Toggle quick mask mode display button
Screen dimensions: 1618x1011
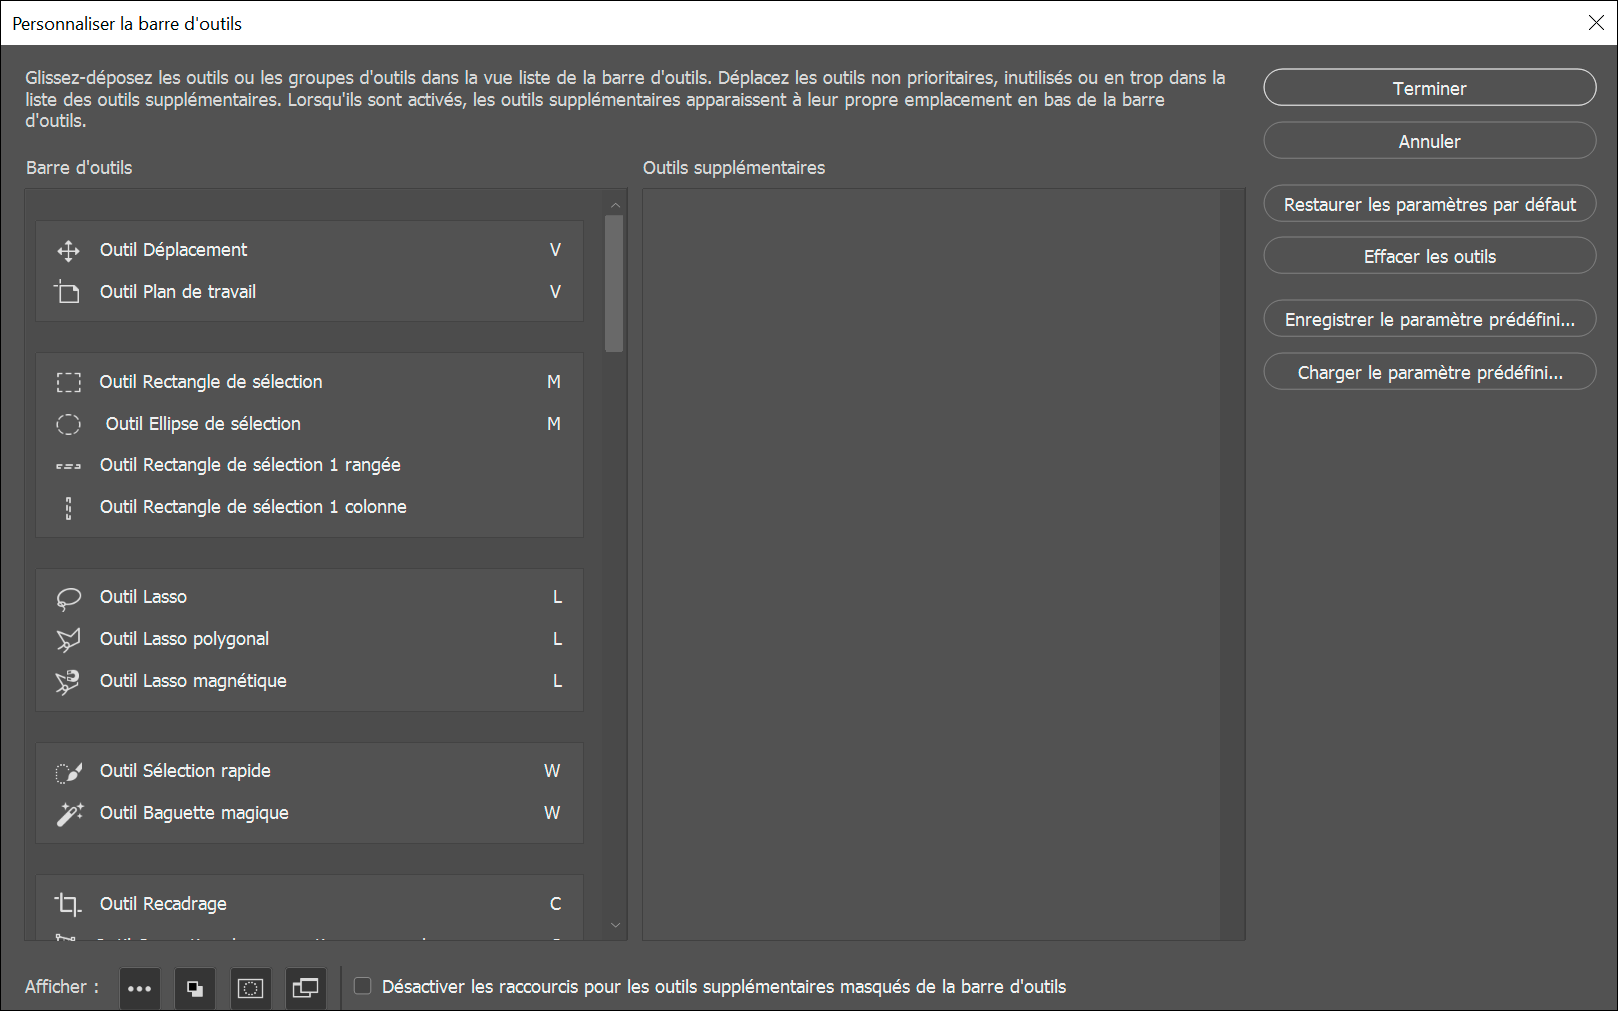tap(250, 988)
